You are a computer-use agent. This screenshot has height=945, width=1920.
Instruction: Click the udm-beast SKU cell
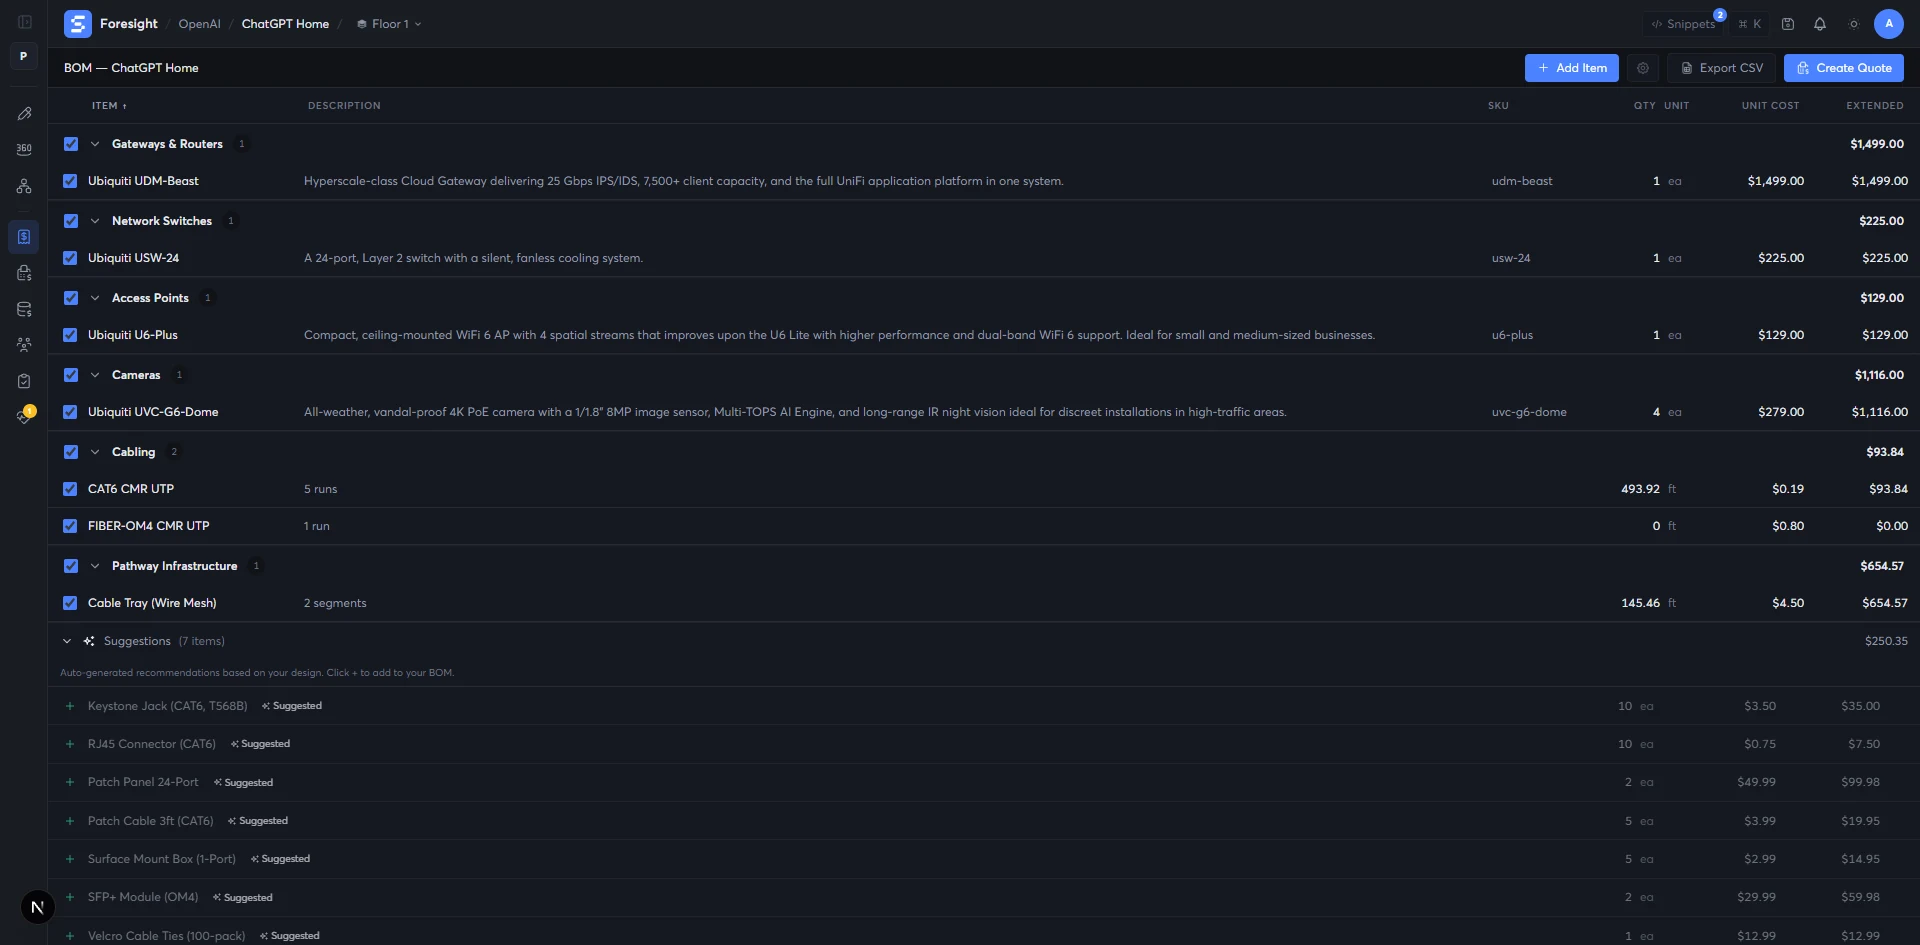pos(1522,181)
